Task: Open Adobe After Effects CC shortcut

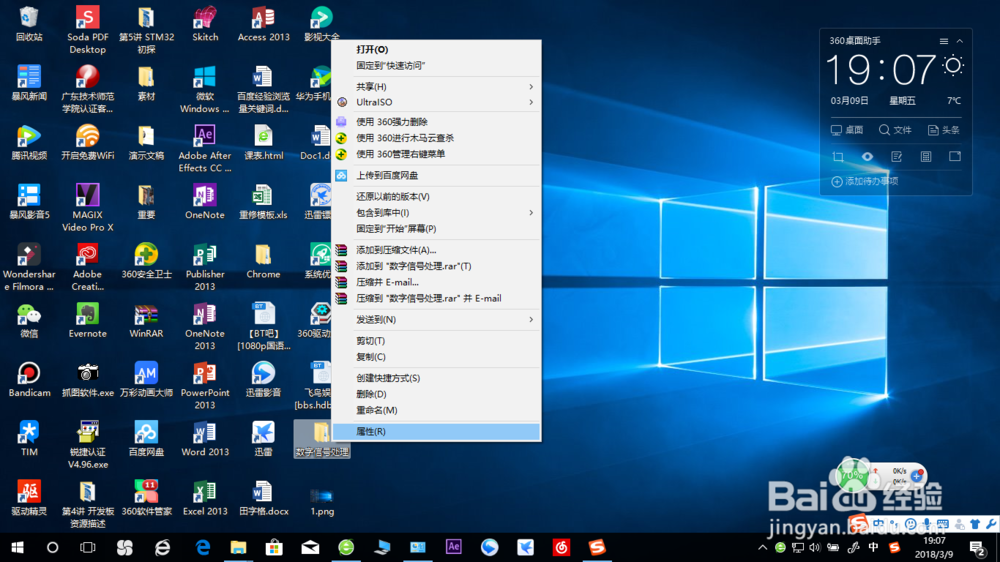Action: [x=205, y=148]
